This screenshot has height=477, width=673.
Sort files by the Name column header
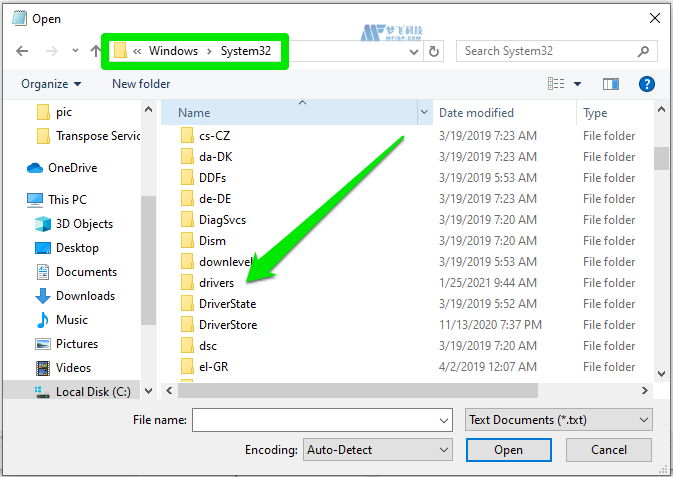[x=195, y=113]
